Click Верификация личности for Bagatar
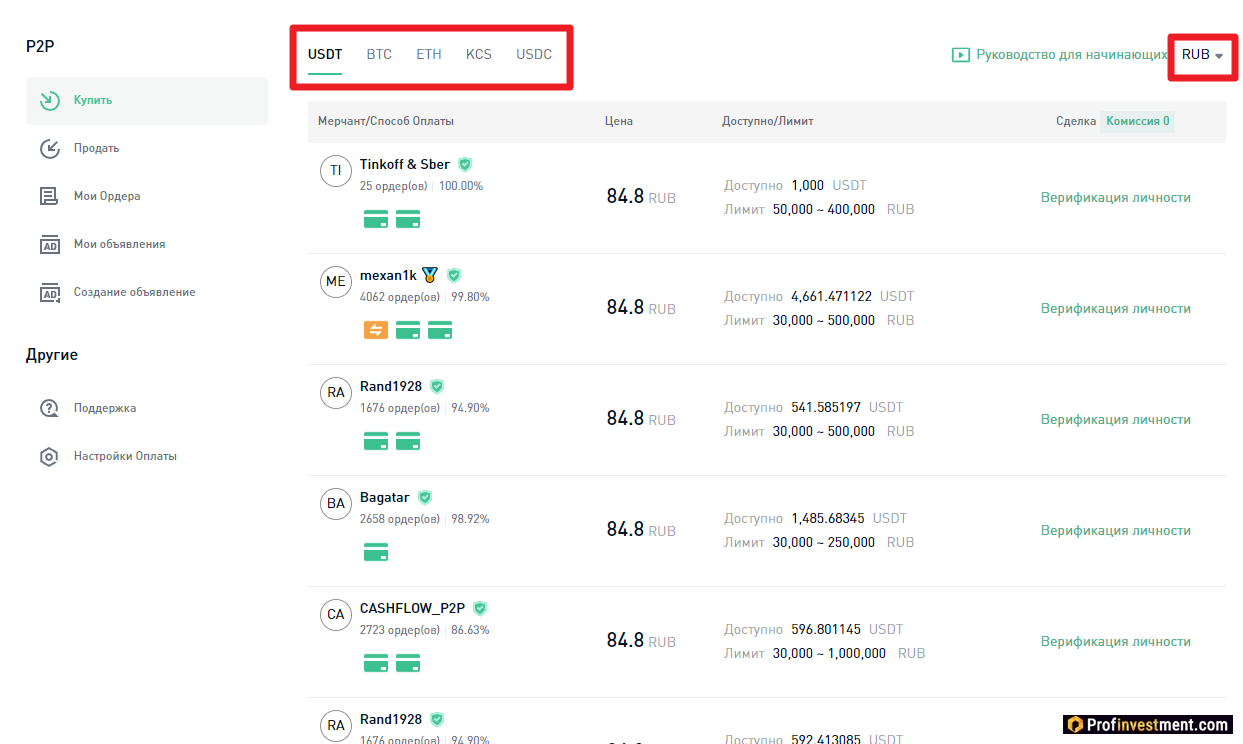1243x744 pixels. (x=1116, y=530)
